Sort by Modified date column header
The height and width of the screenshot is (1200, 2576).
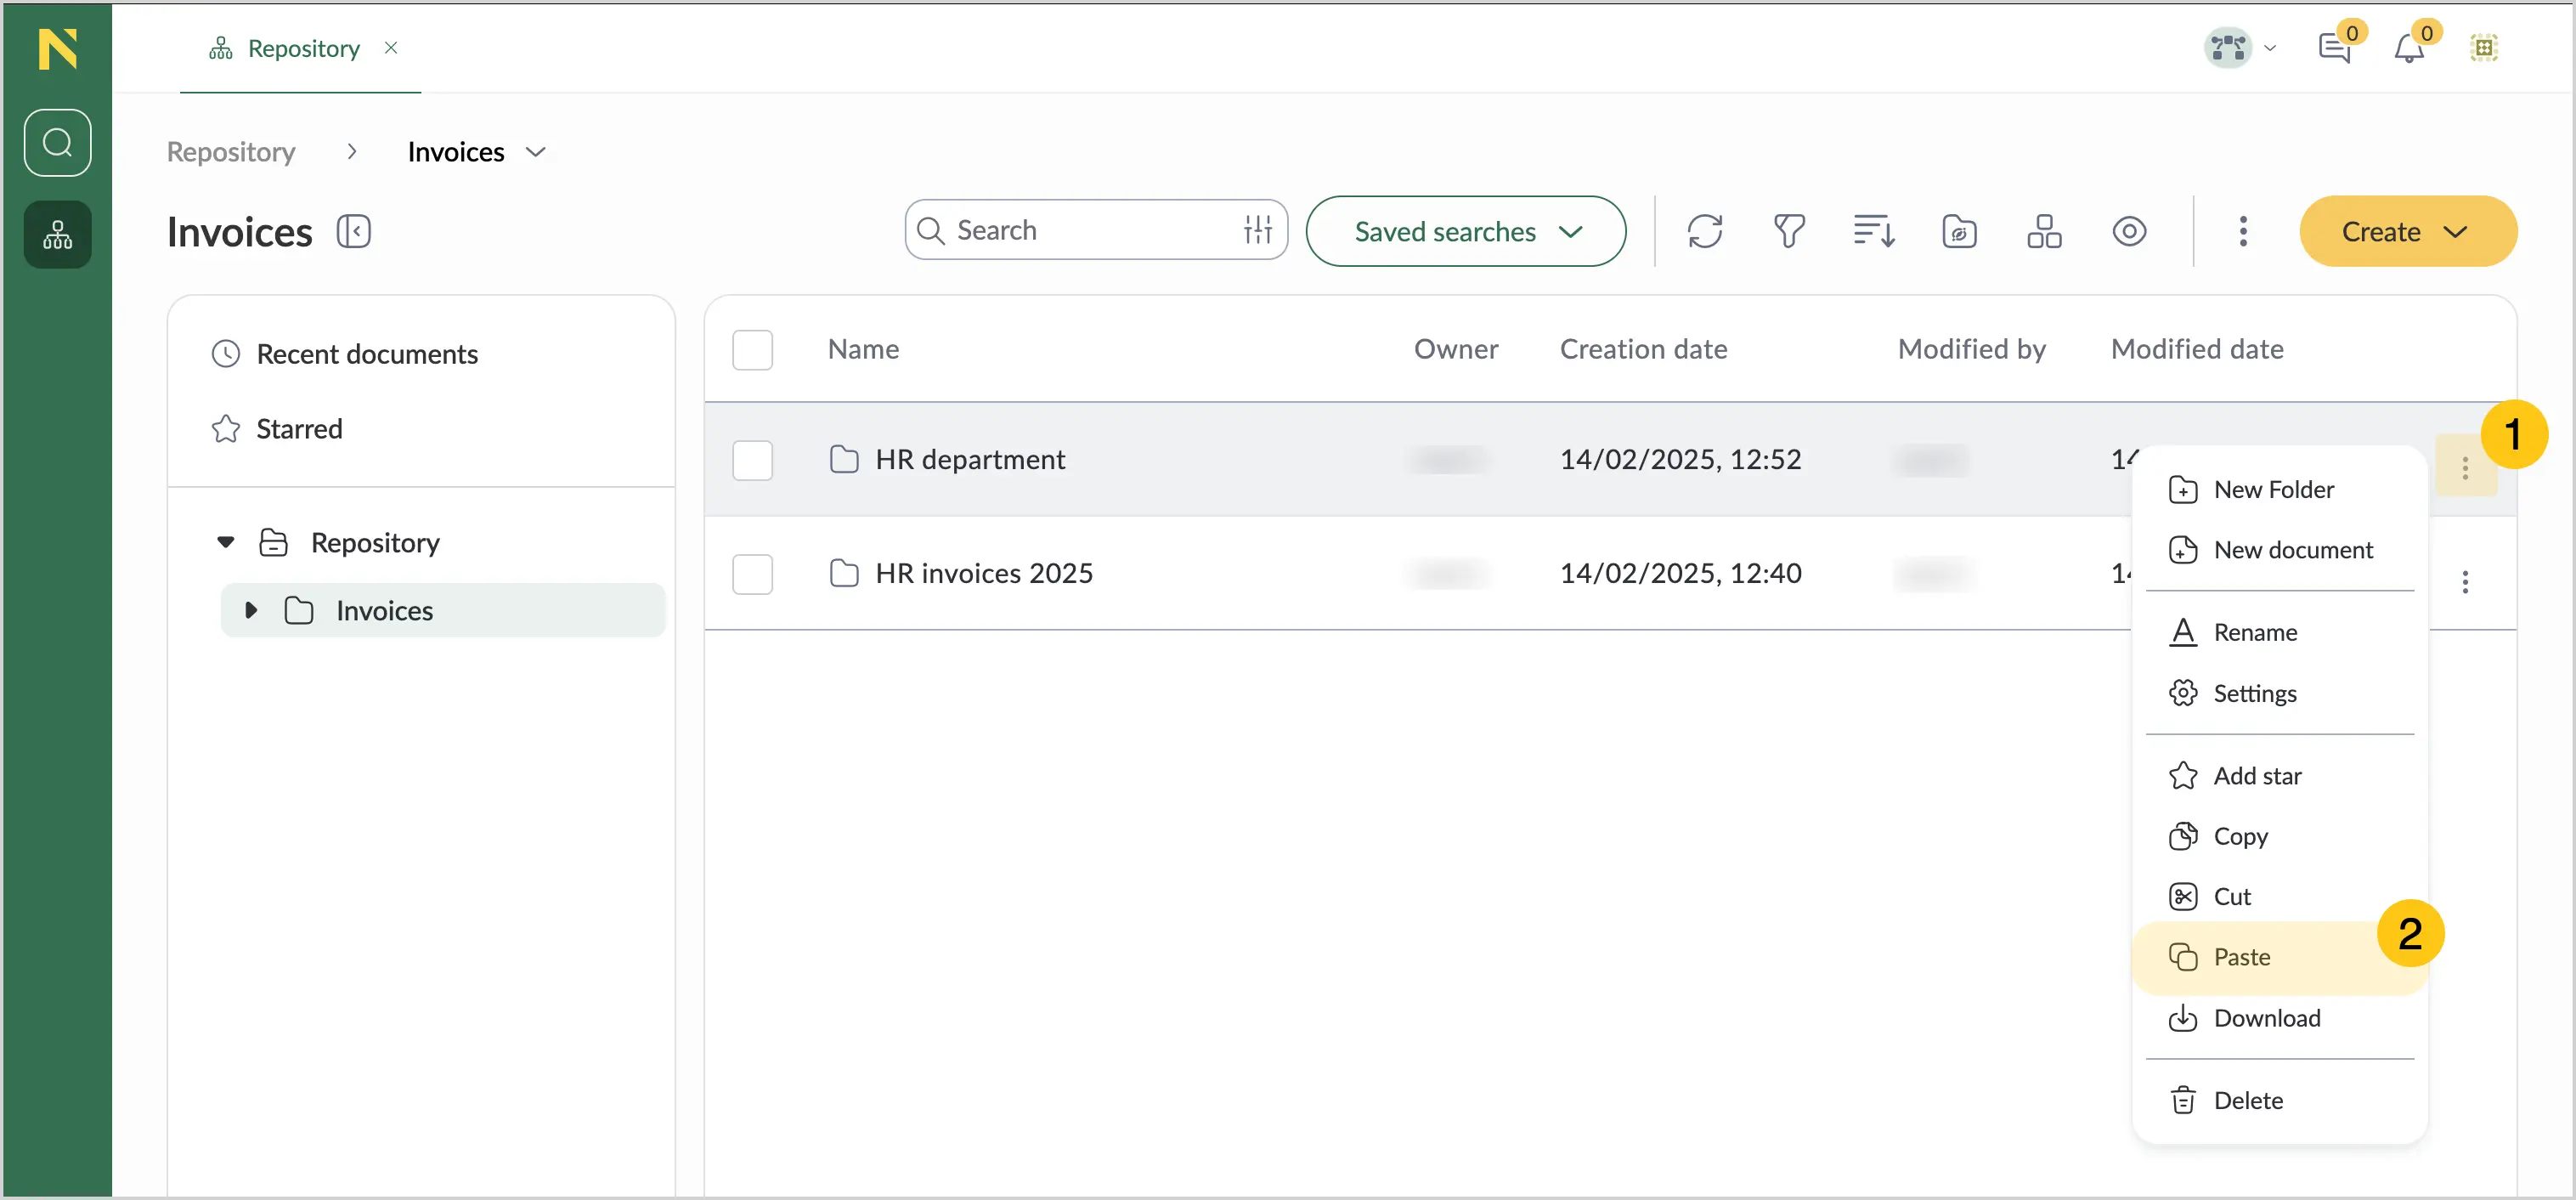pos(2197,349)
